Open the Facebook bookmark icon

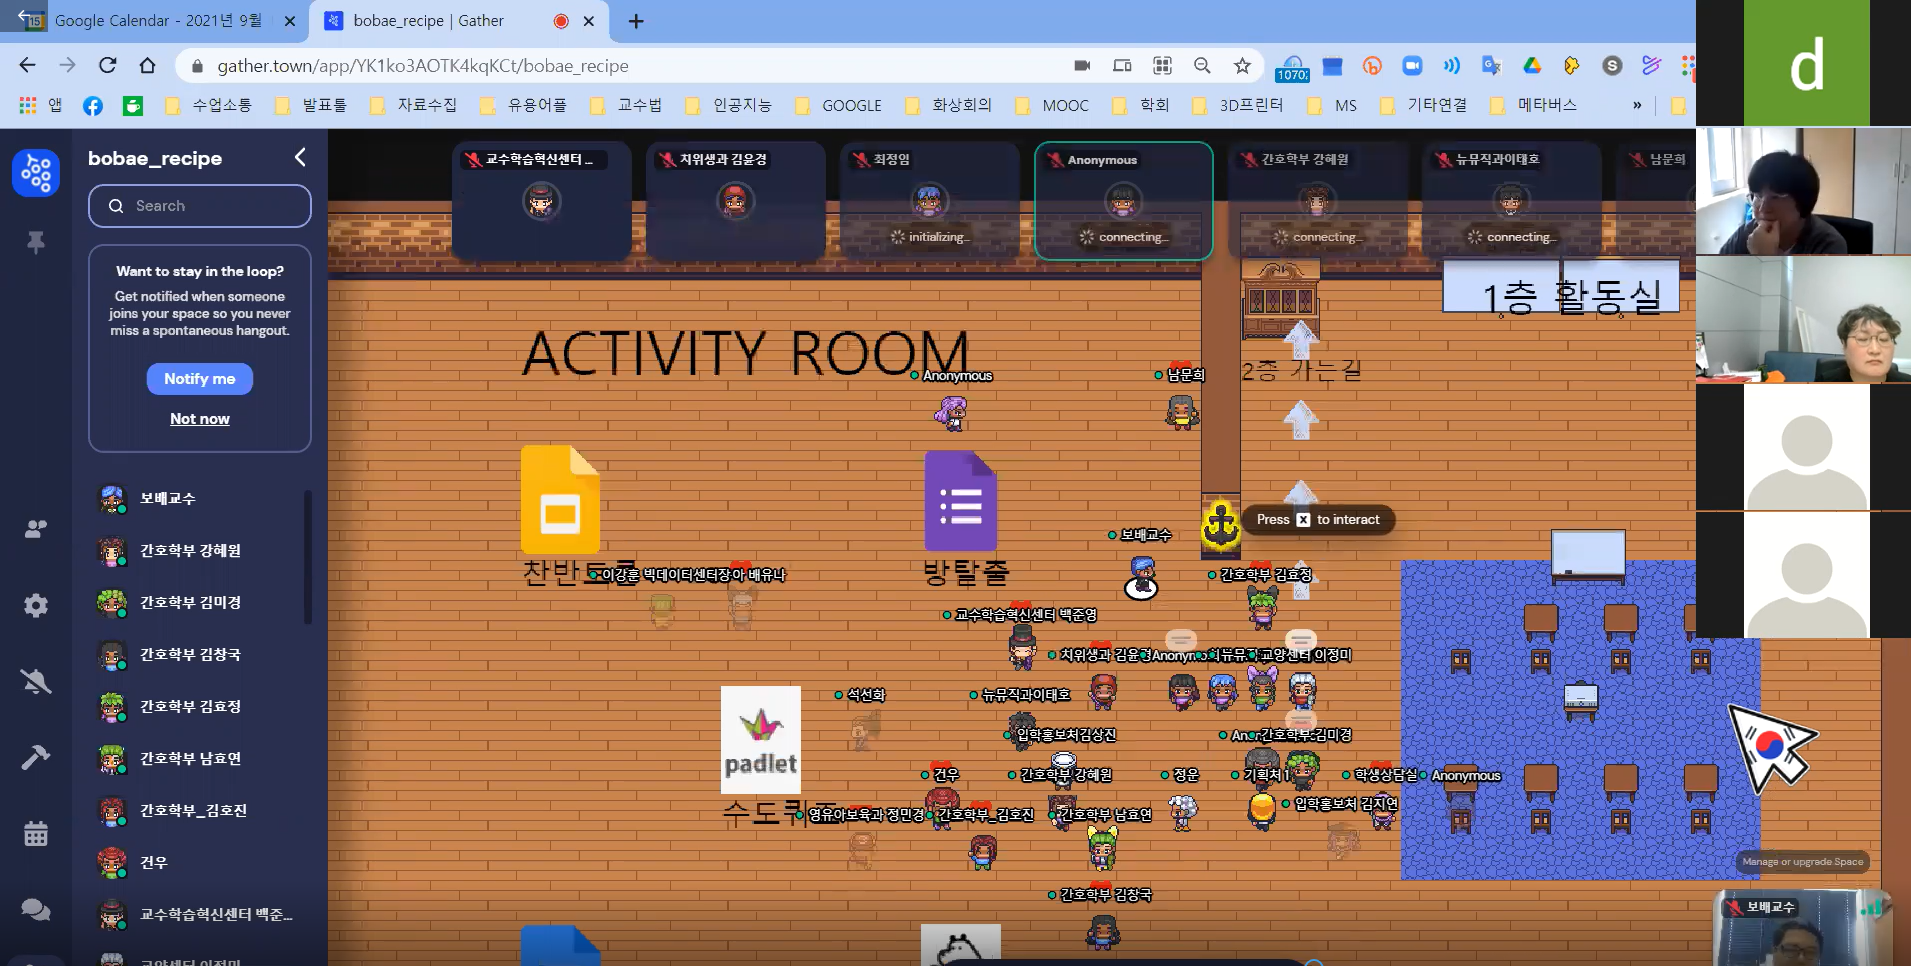coord(93,105)
